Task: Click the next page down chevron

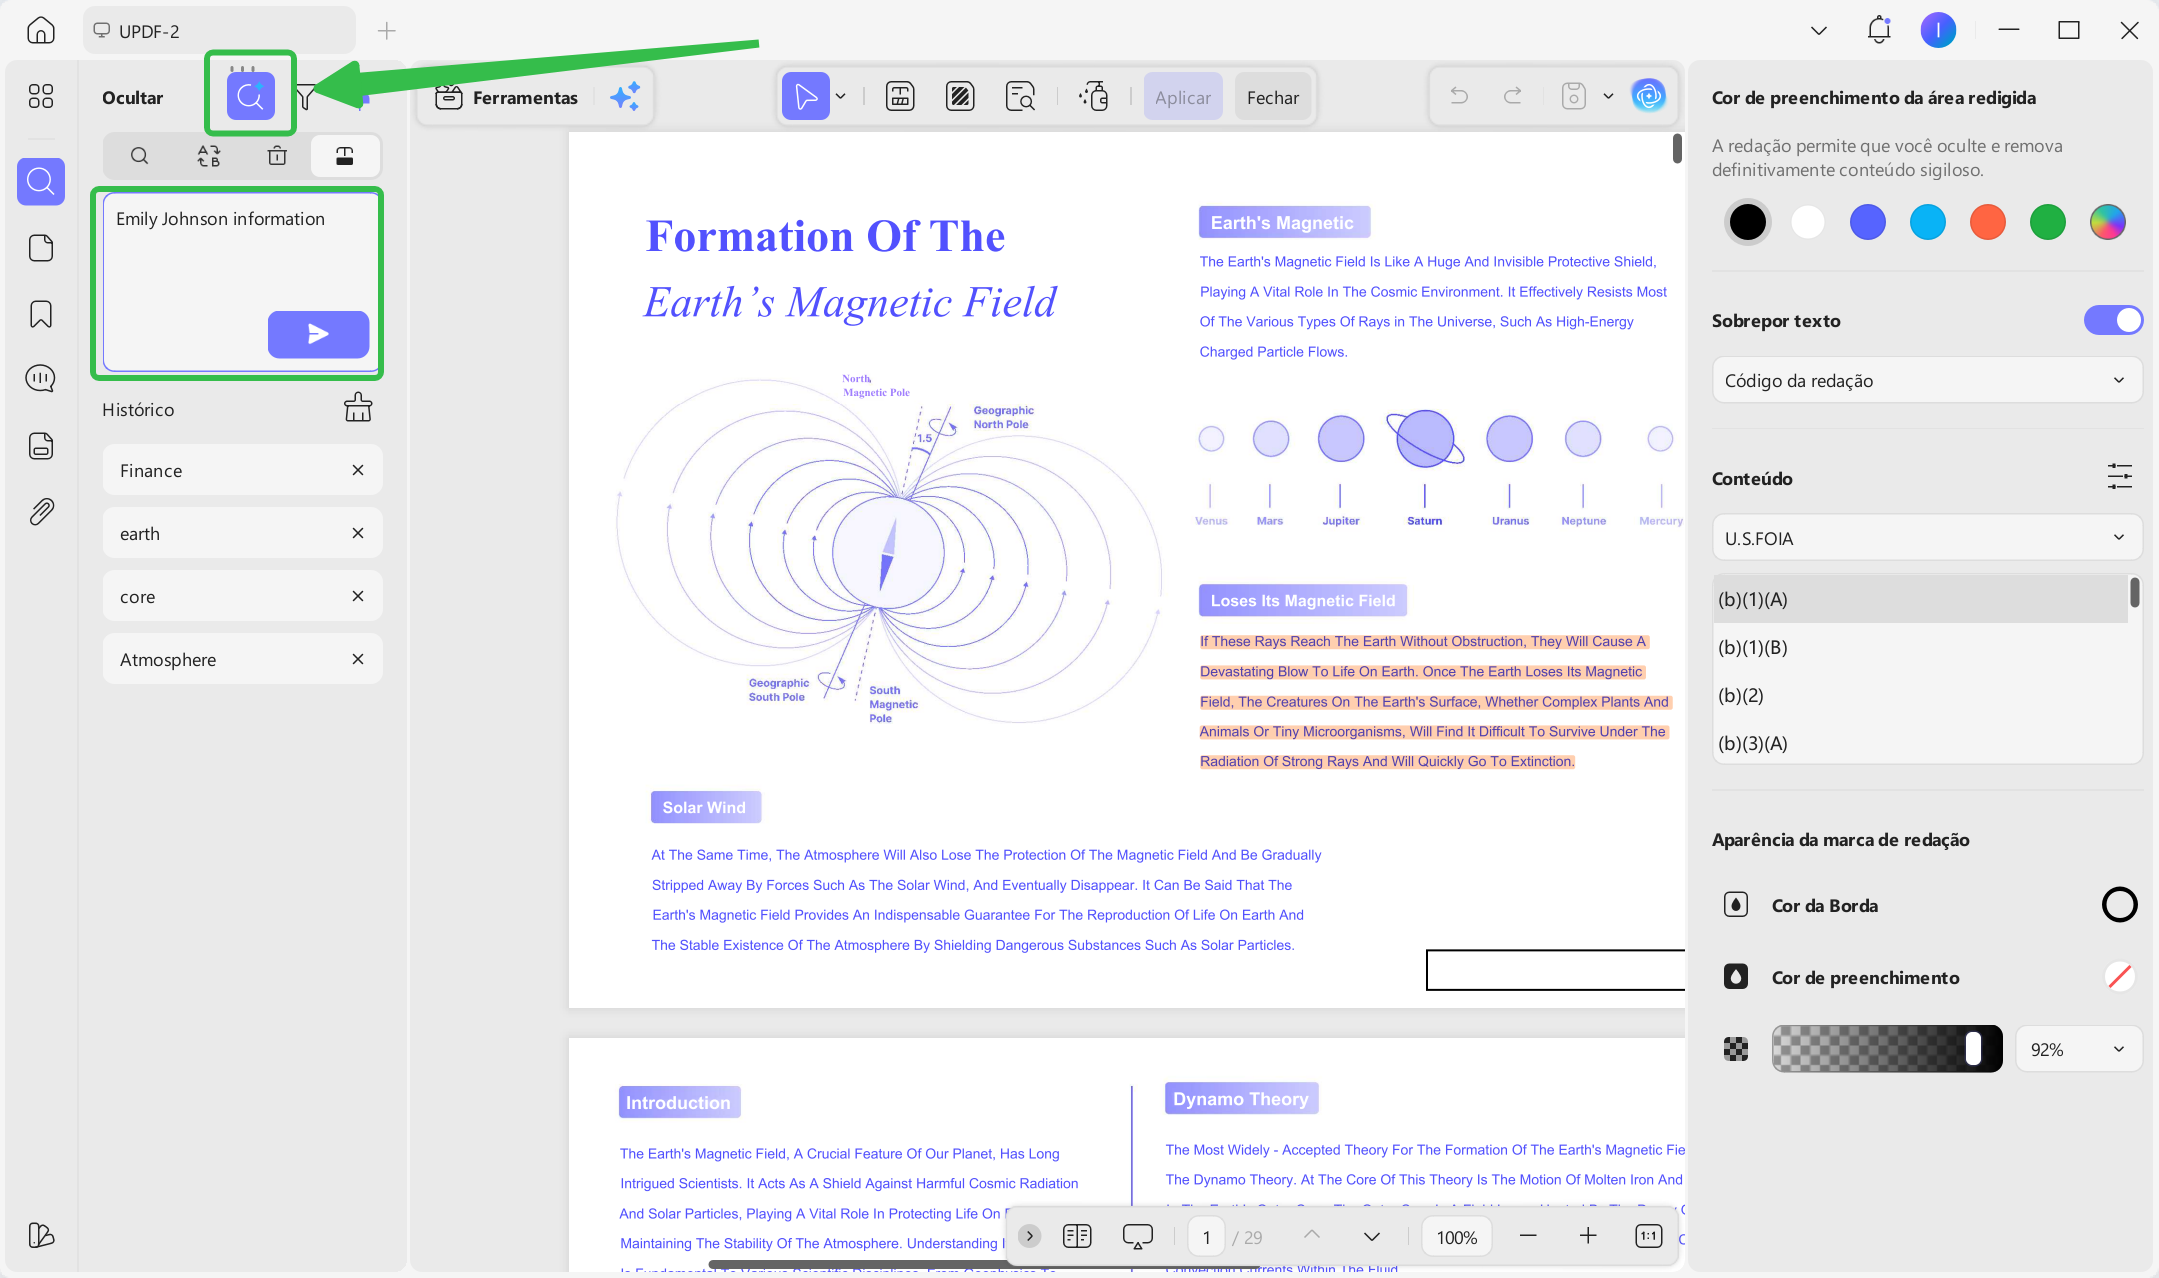Action: coord(1372,1237)
